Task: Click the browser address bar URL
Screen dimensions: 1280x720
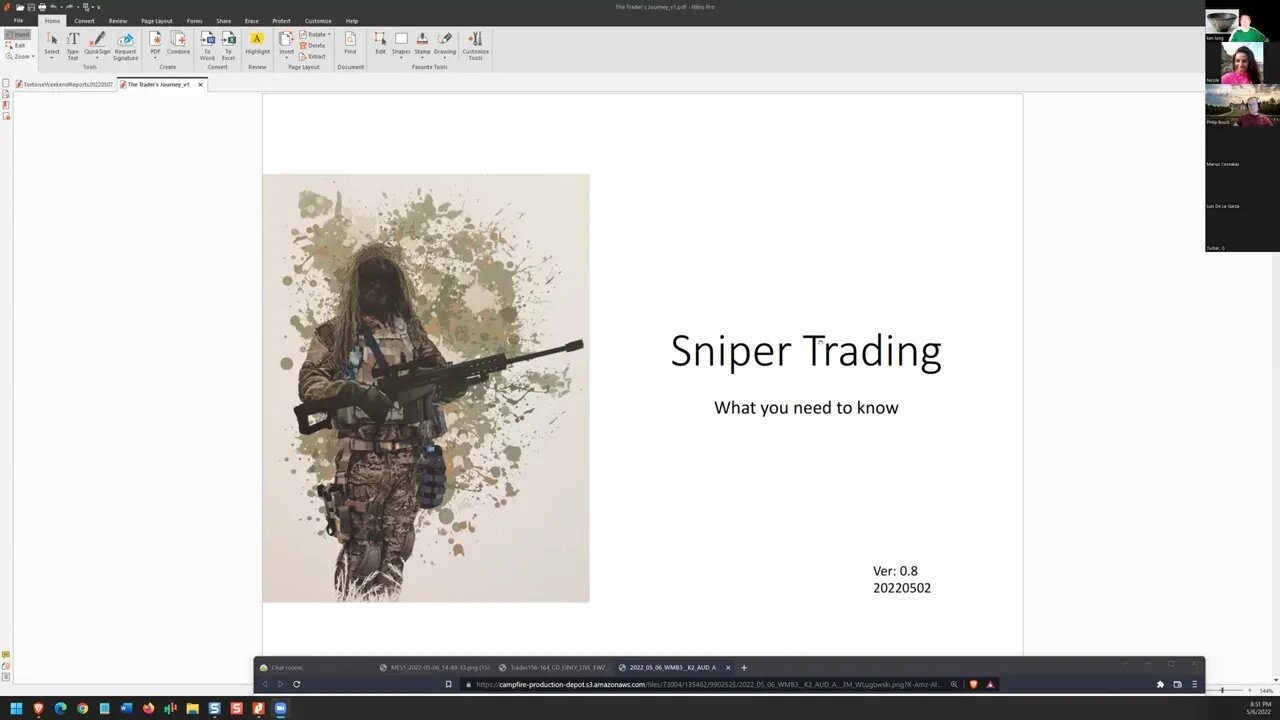Action: (x=708, y=684)
